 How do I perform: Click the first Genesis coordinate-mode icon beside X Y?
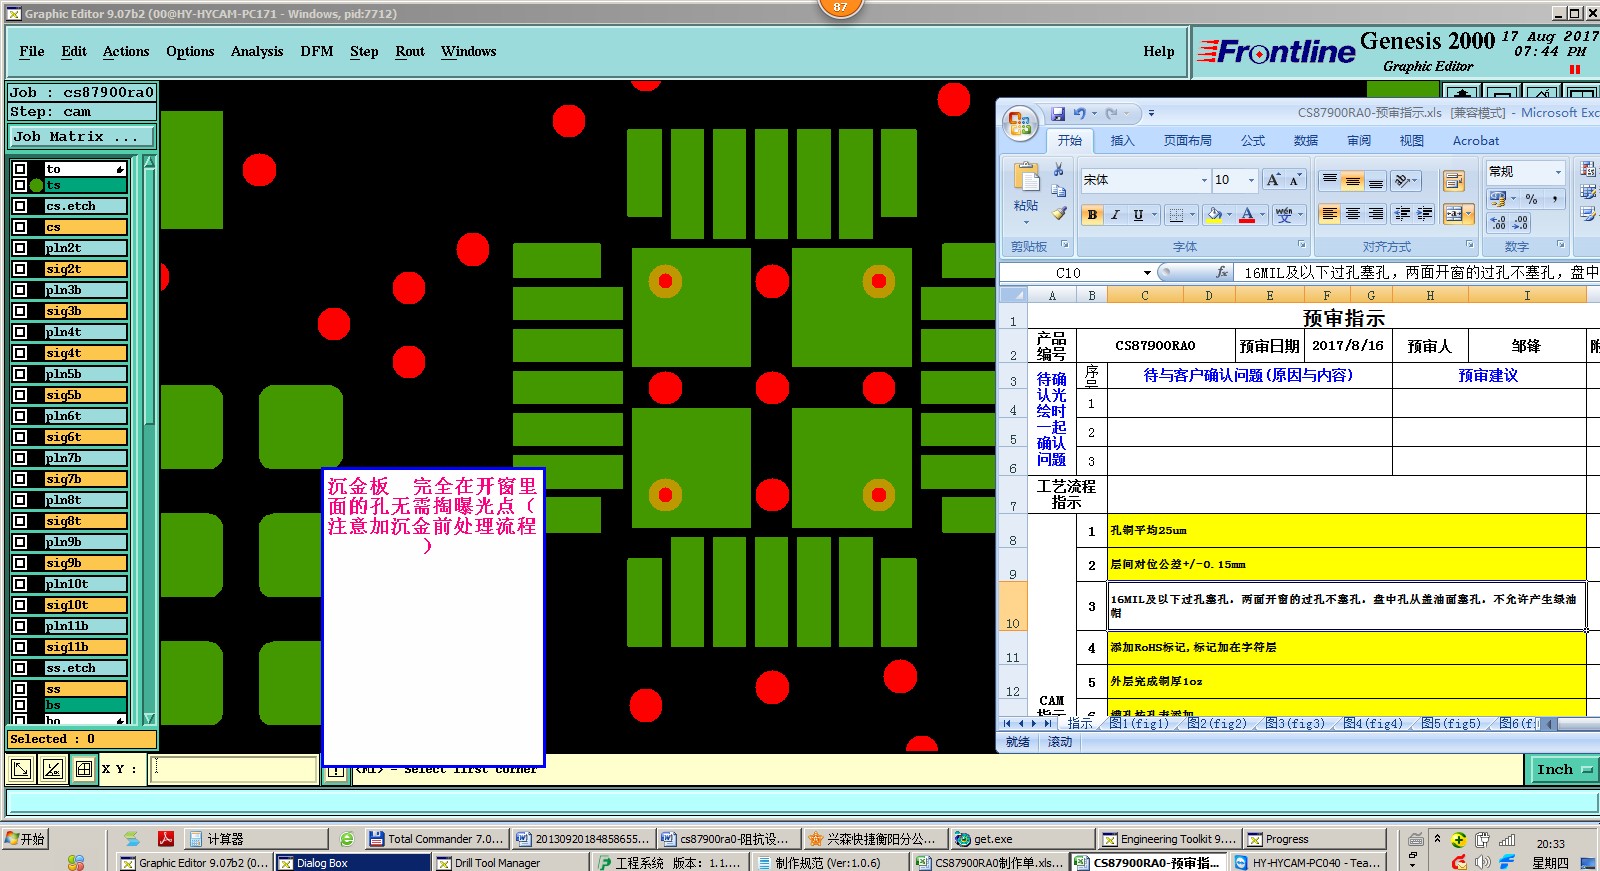pos(21,768)
